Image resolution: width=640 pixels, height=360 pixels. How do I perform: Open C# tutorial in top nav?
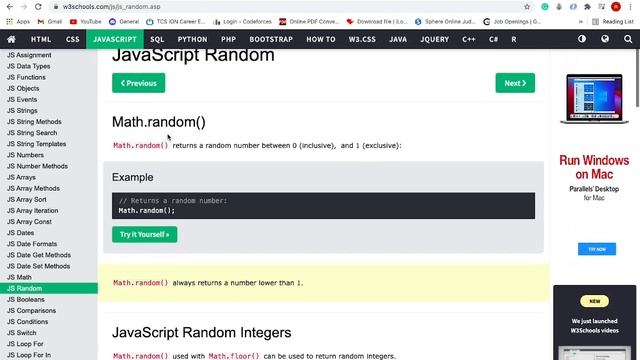pos(493,39)
